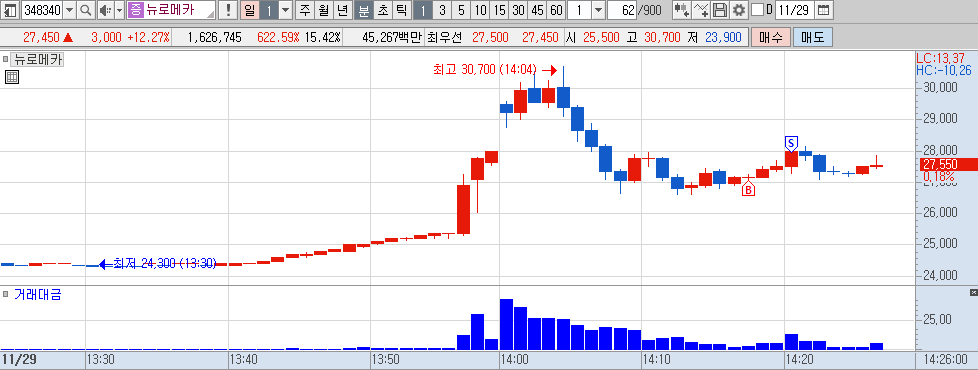Expand the dropdown arrow next to speaker

[x=120, y=10]
